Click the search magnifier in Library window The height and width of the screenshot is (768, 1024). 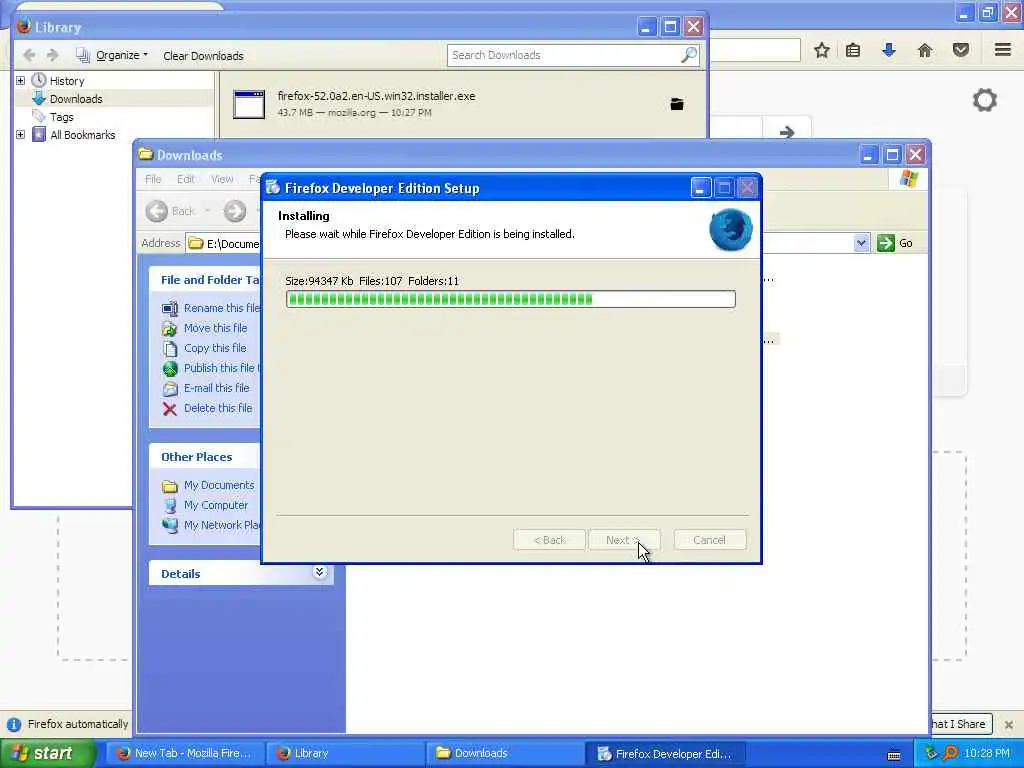pos(689,55)
